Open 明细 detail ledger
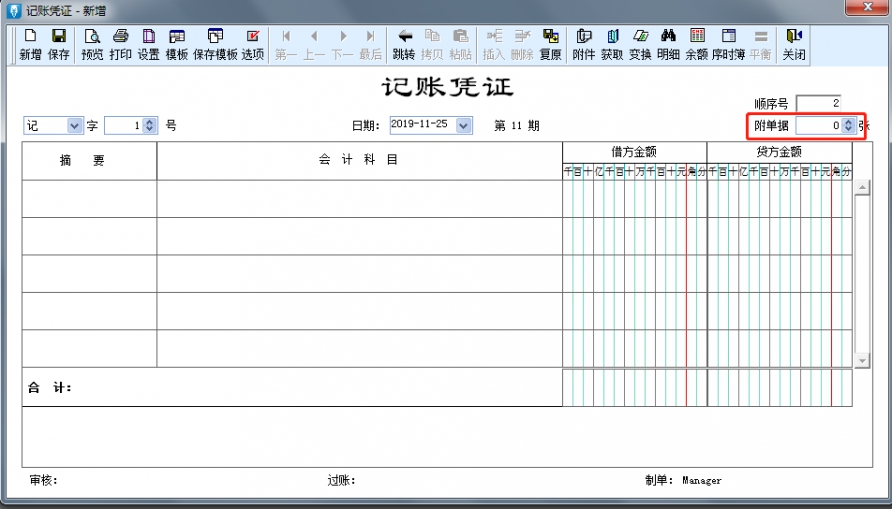 coord(668,44)
